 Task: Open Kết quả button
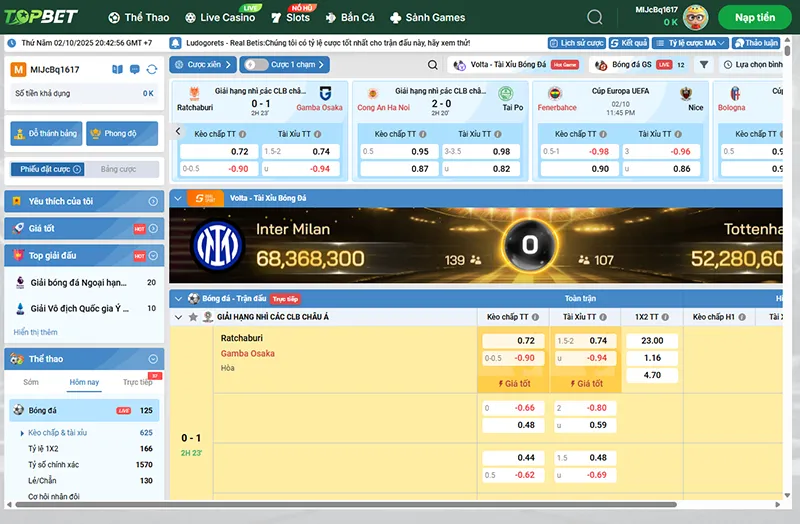(629, 43)
